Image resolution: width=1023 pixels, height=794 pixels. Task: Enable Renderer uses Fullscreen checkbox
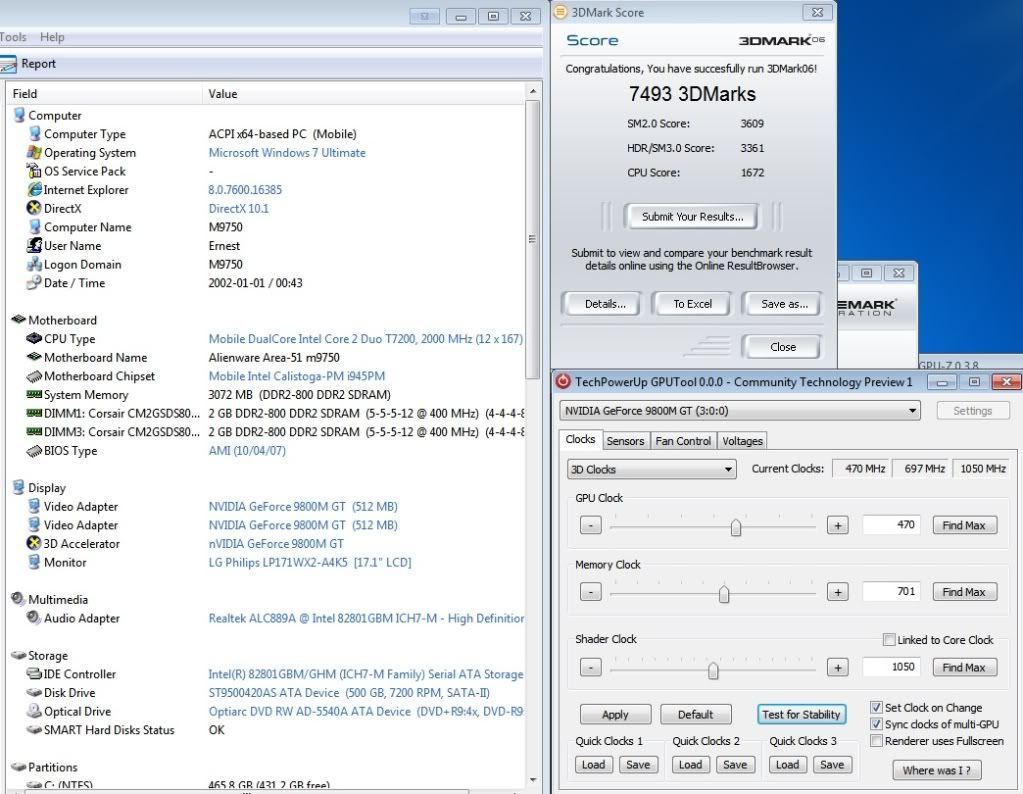876,741
